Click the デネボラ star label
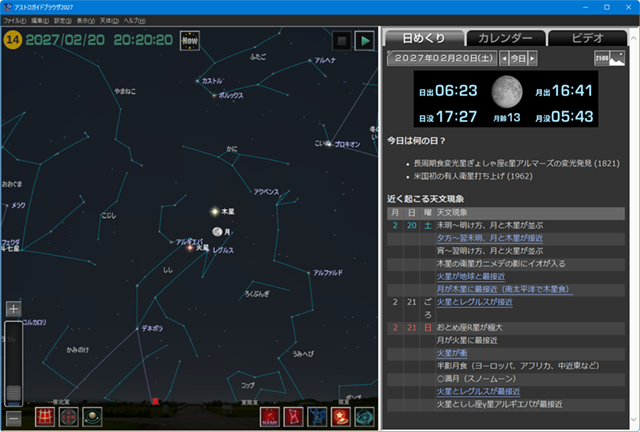This screenshot has height=432, width=640. click(152, 328)
